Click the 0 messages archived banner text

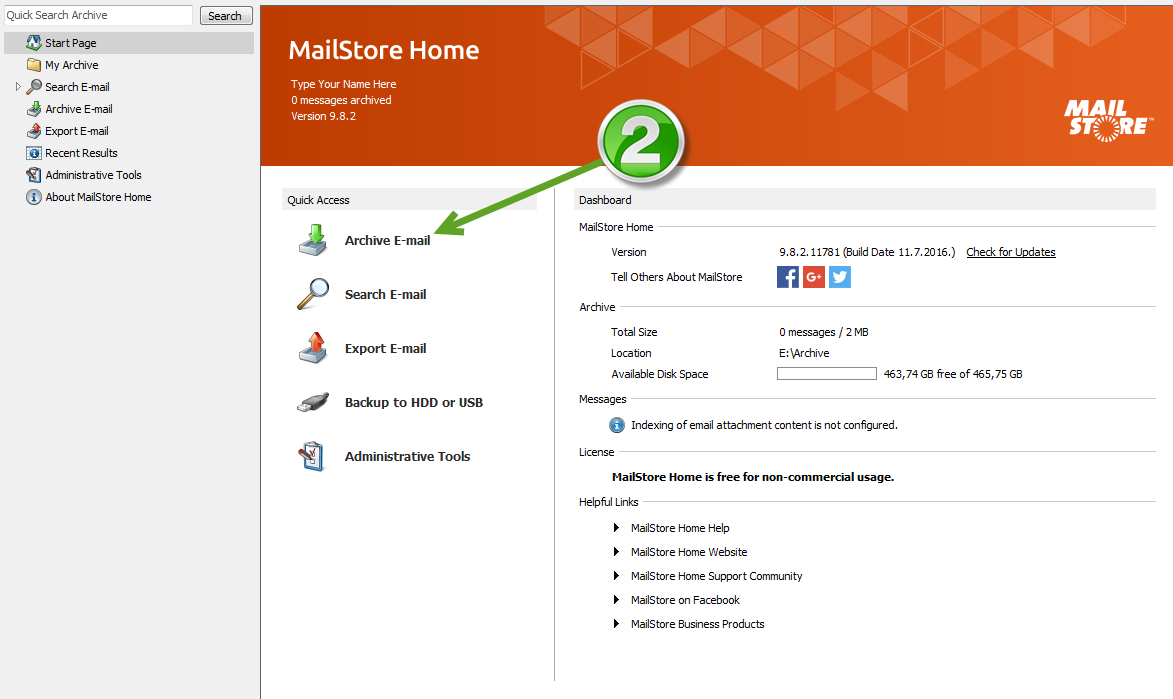point(341,100)
